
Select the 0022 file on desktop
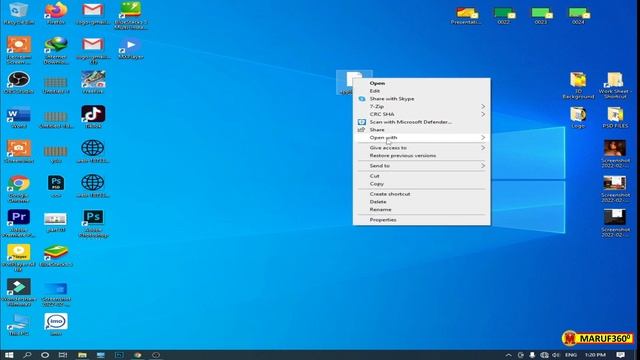[504, 16]
